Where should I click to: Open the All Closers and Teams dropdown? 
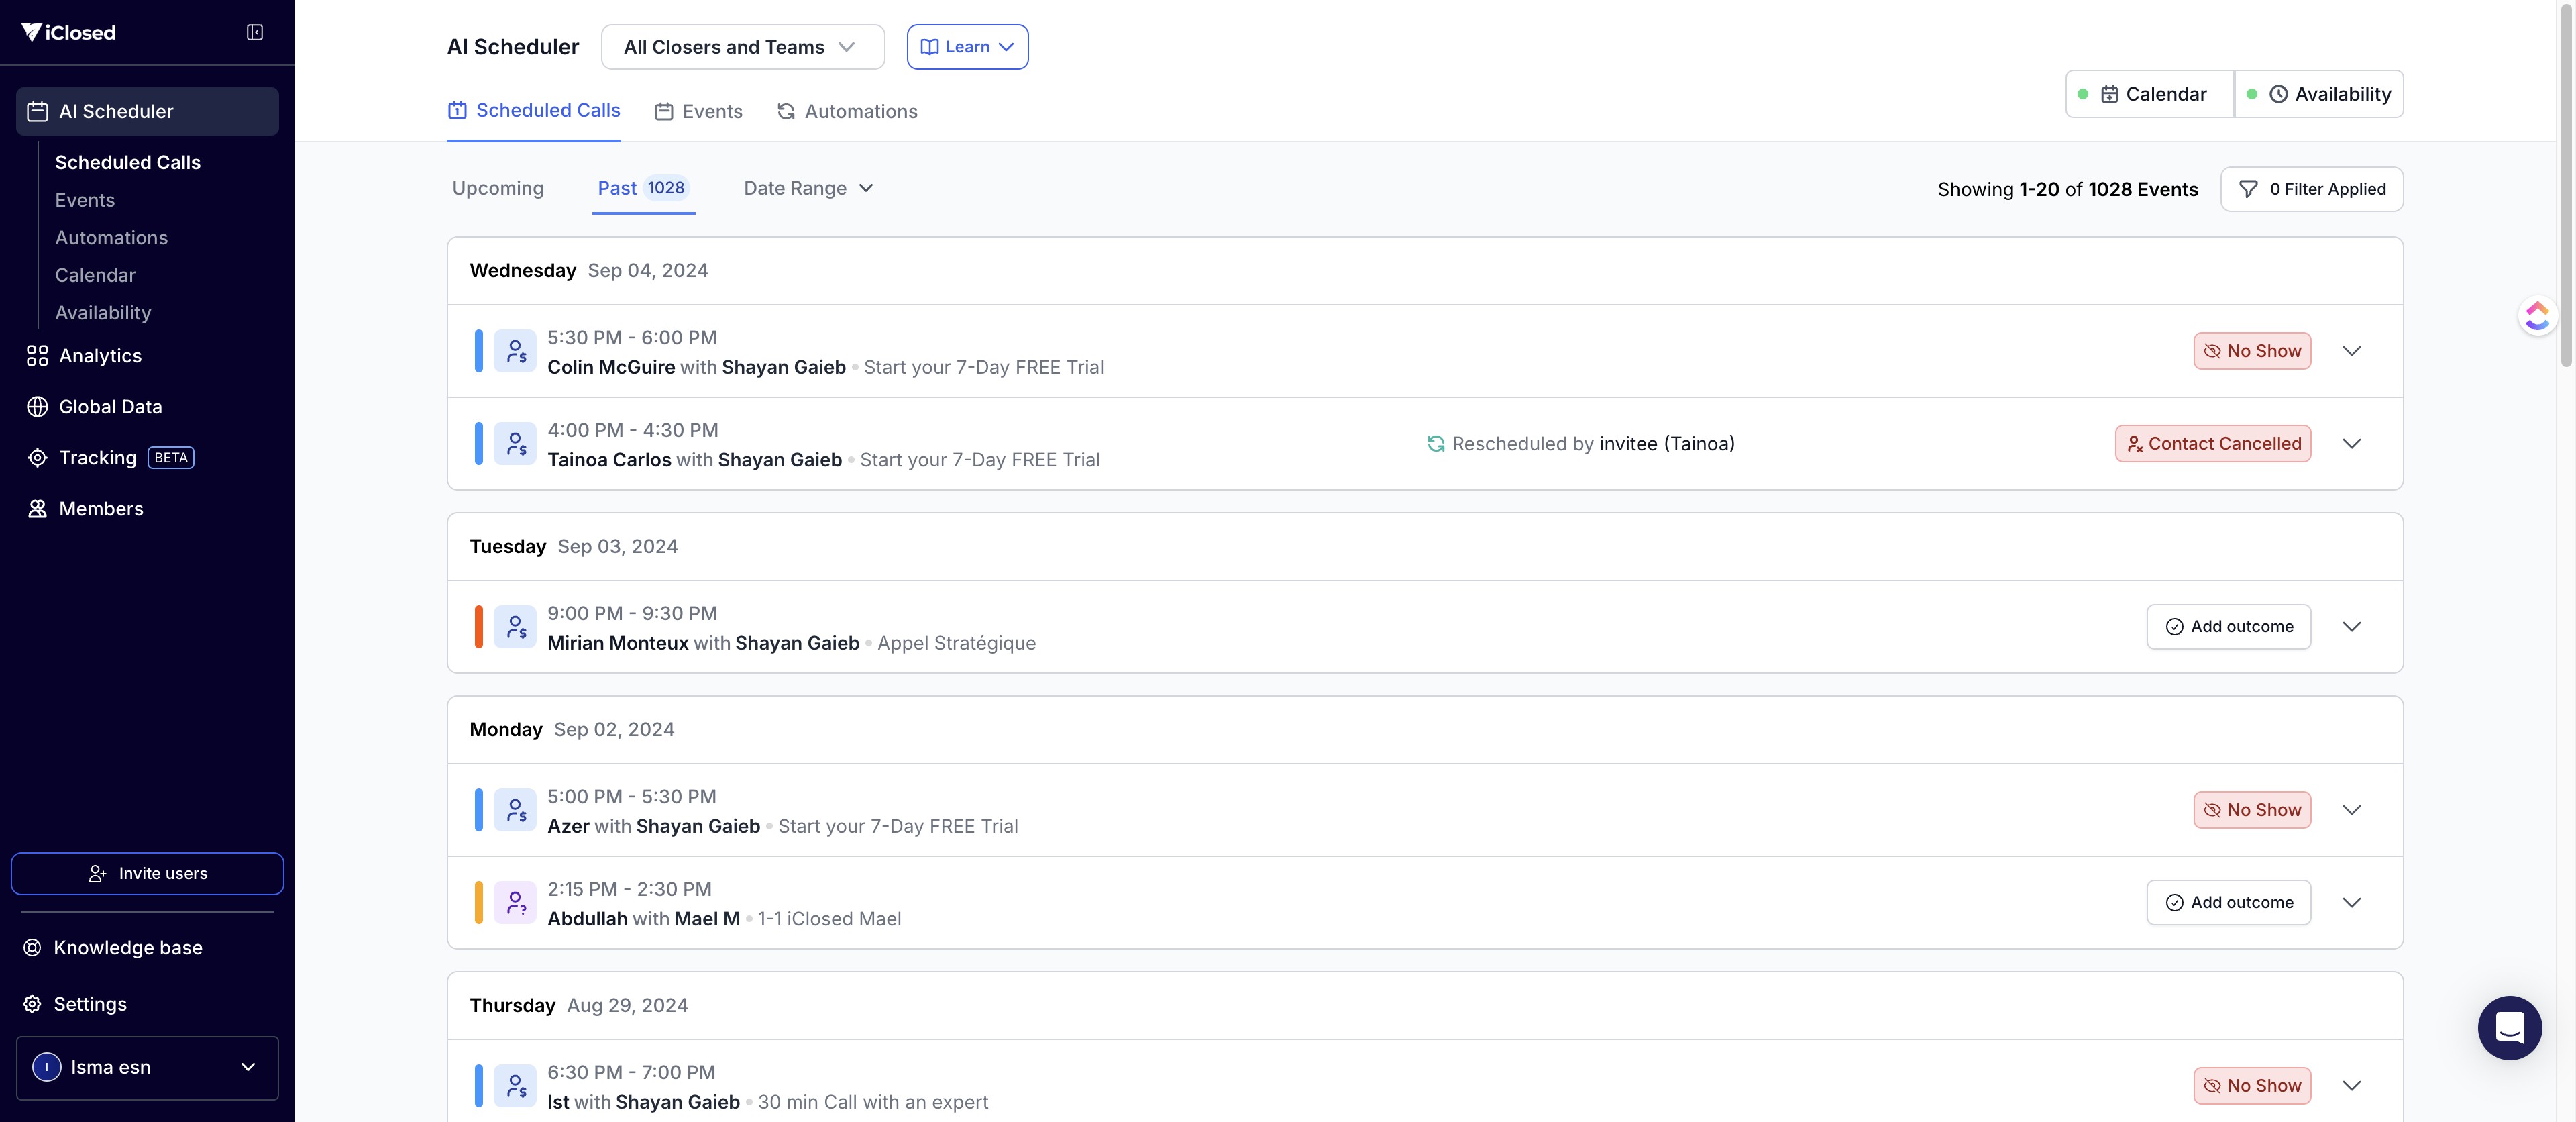[x=742, y=47]
